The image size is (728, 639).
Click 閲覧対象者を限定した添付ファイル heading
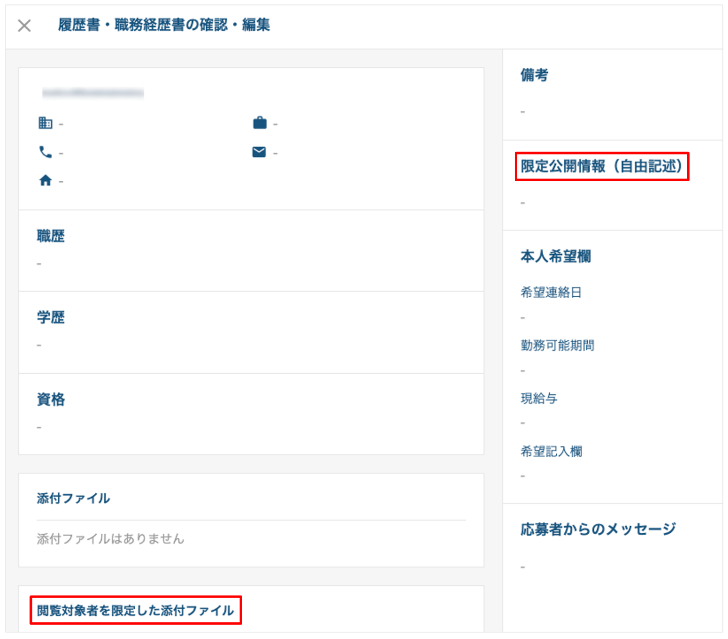coord(136,610)
